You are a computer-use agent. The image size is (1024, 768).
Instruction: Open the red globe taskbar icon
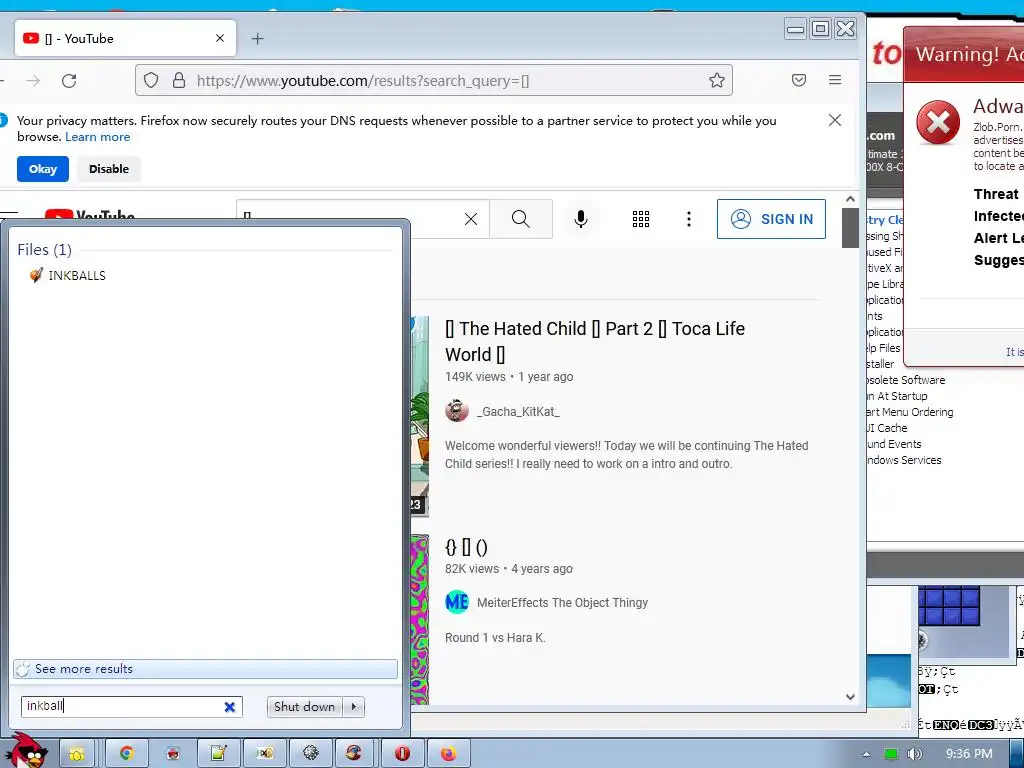tap(356, 754)
